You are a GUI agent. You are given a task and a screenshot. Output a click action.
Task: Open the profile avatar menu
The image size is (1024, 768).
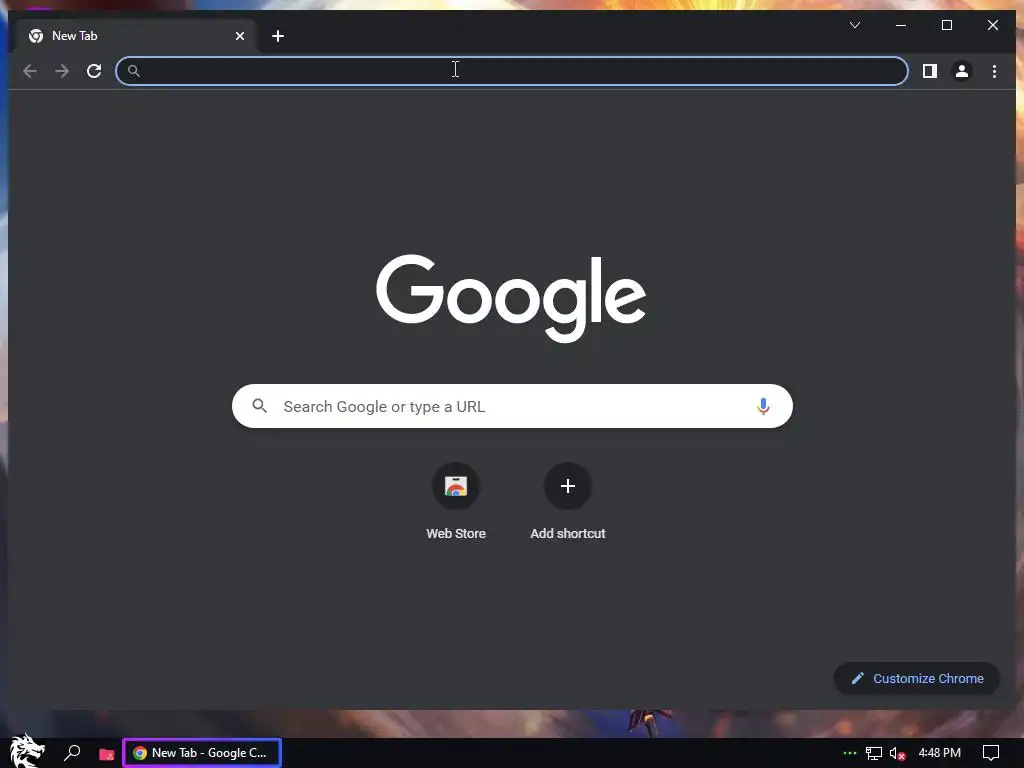tap(961, 71)
